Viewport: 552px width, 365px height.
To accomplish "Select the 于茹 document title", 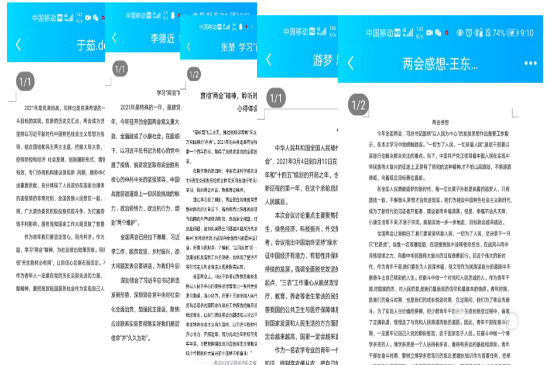I will tap(91, 45).
